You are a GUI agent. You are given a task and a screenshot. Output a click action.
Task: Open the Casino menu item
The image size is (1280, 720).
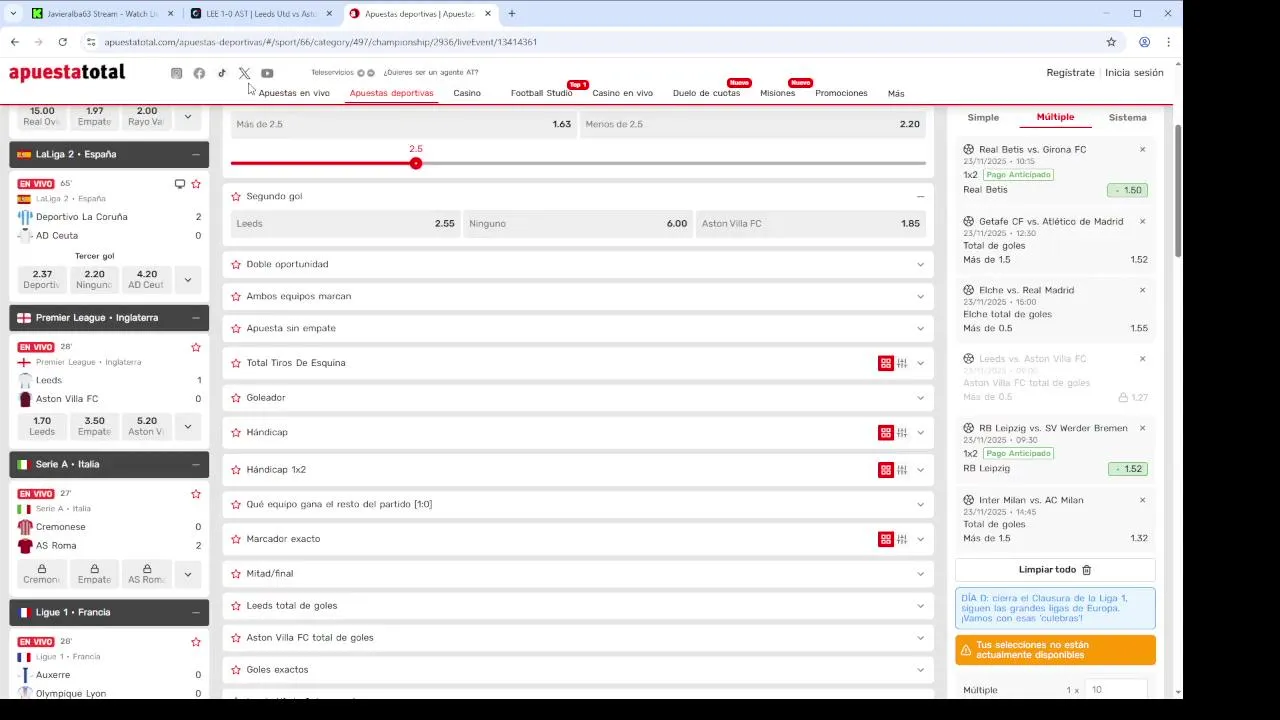coord(467,93)
